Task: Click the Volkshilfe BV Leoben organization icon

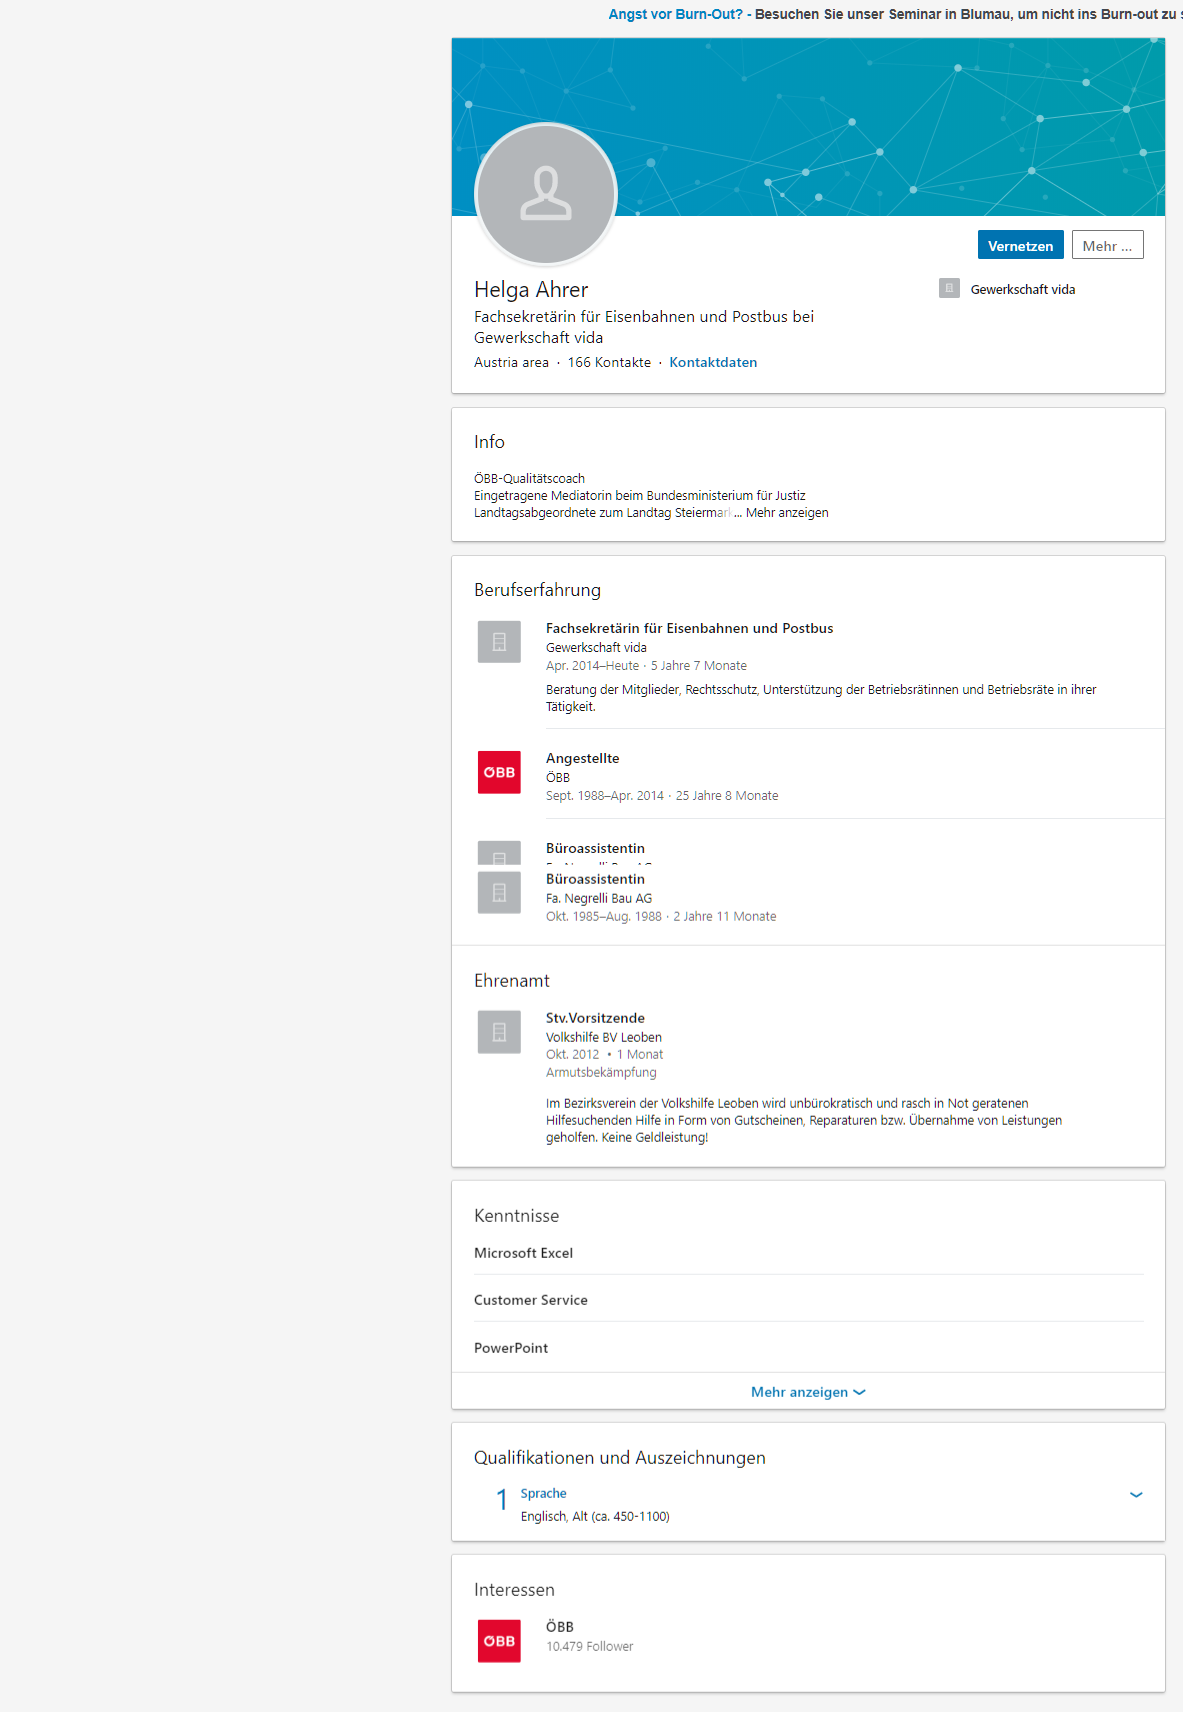Action: tap(499, 1032)
